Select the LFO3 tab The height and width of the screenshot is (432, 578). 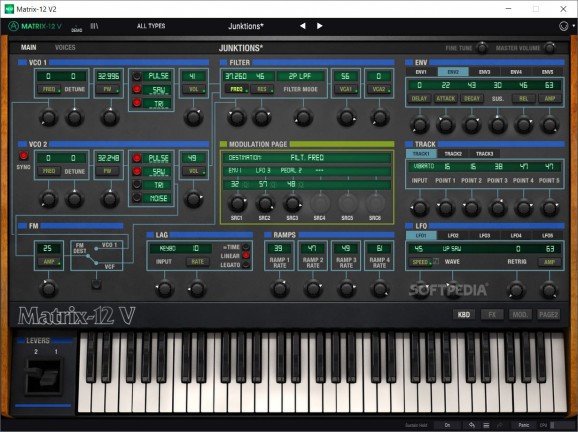[484, 236]
